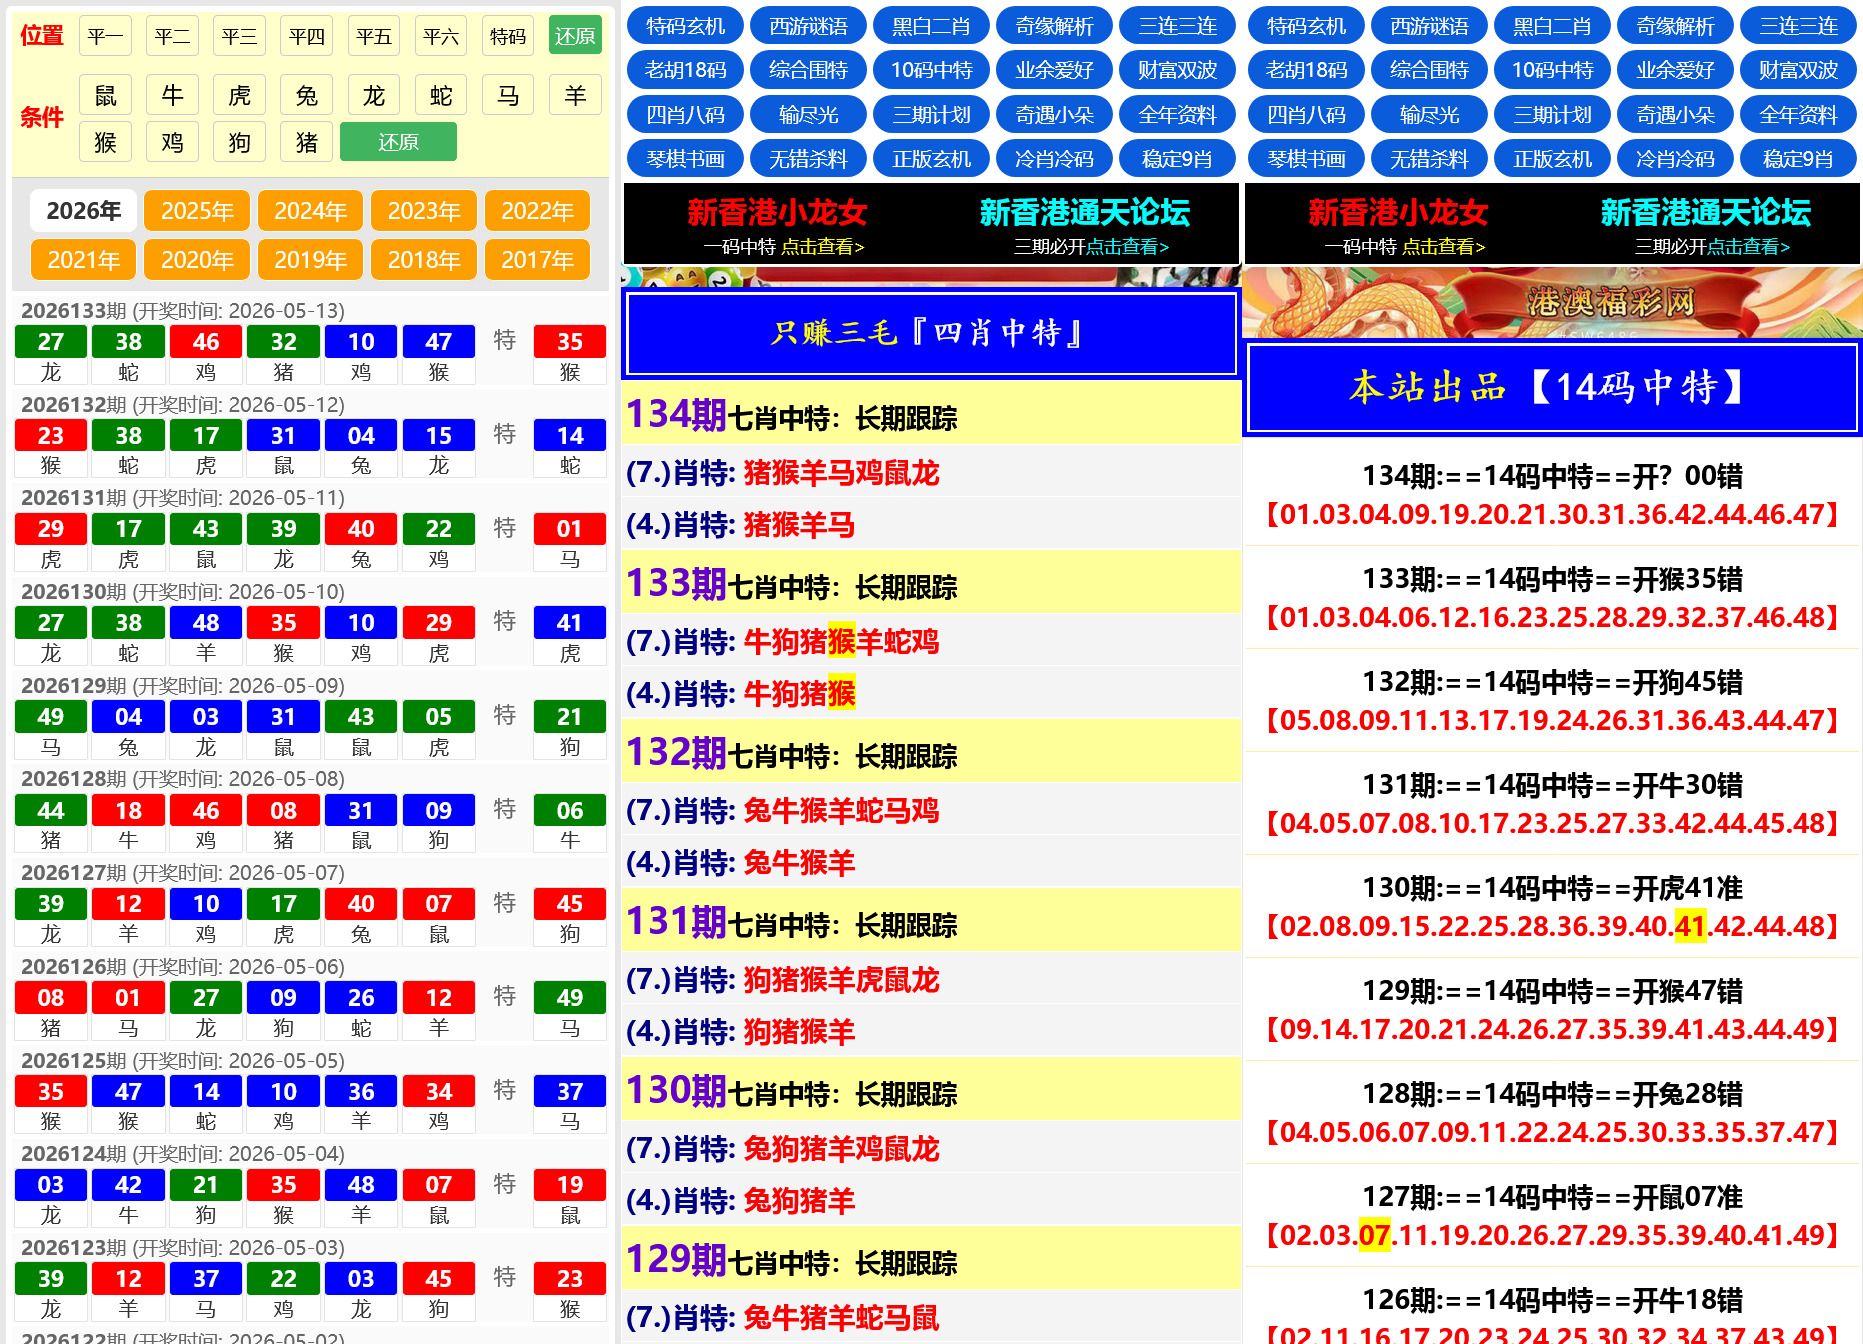Viewport: 1863px width, 1344px height.
Task: Filter by zodiac 兔
Action: (306, 96)
